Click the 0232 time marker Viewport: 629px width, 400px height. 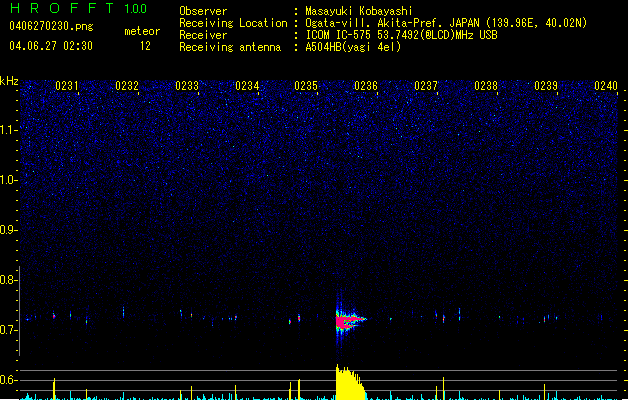point(127,86)
